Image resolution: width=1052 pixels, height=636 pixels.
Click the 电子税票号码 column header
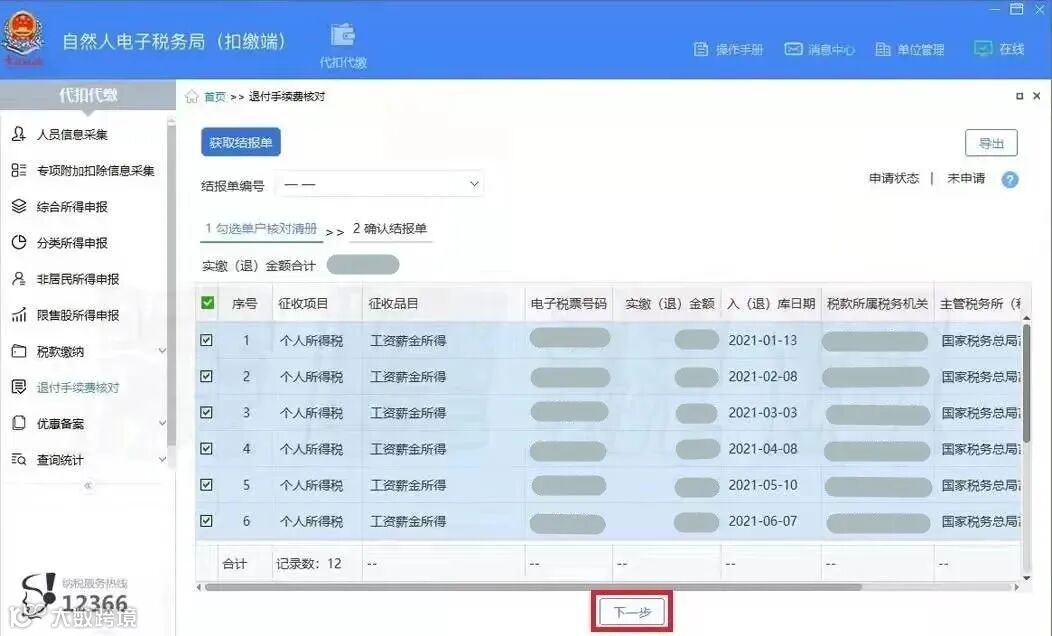(568, 304)
